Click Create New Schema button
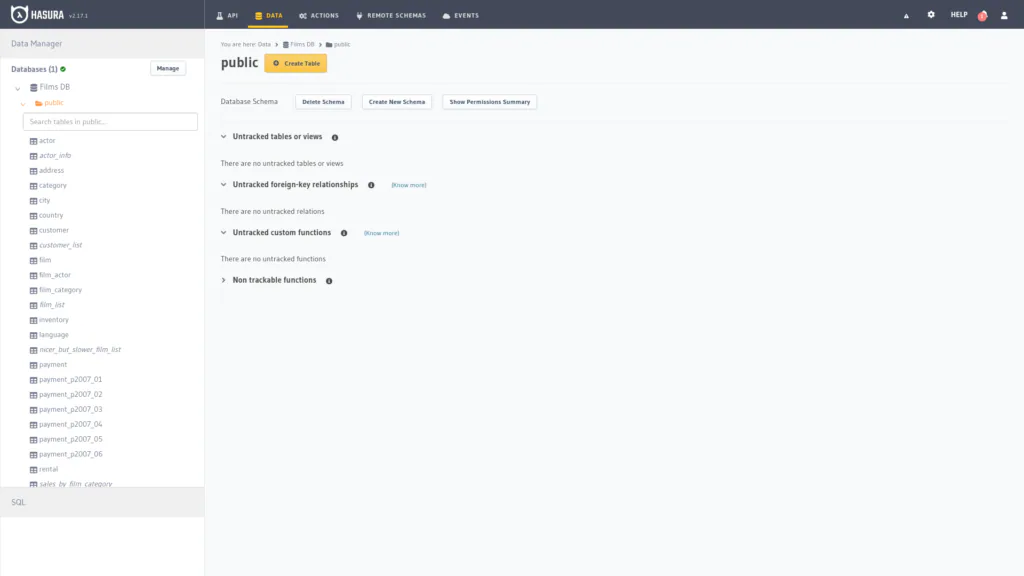This screenshot has height=576, width=1024. tap(396, 102)
